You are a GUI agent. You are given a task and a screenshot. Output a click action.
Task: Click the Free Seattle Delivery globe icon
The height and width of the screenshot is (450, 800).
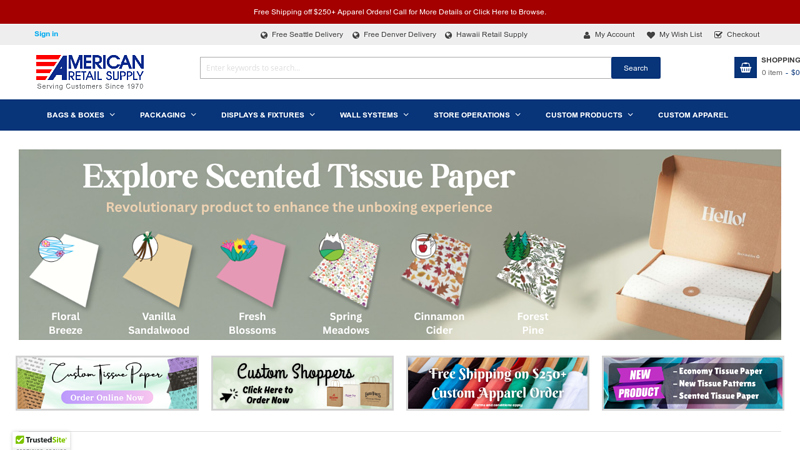tap(264, 35)
